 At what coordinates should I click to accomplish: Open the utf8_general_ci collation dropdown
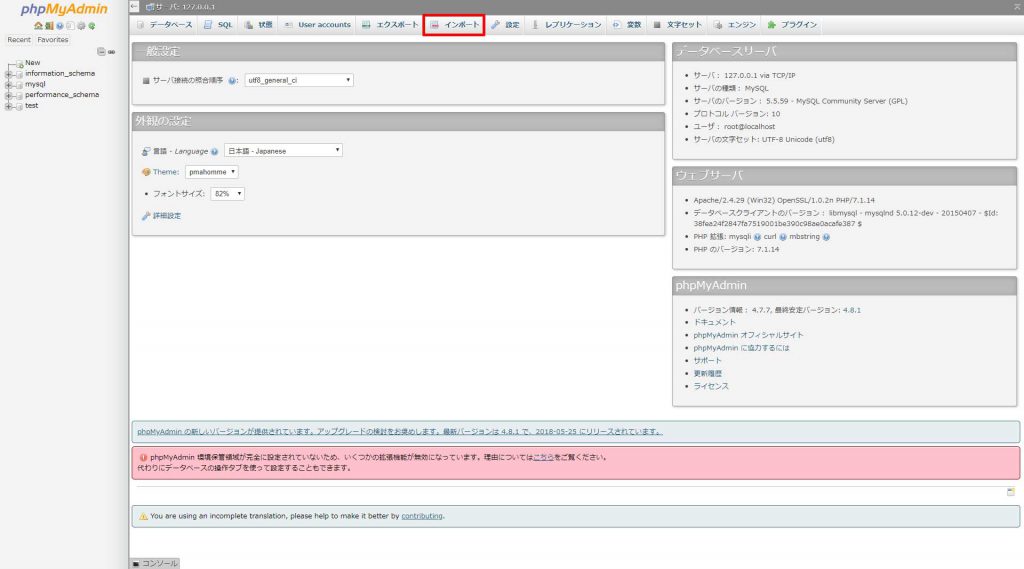click(299, 80)
